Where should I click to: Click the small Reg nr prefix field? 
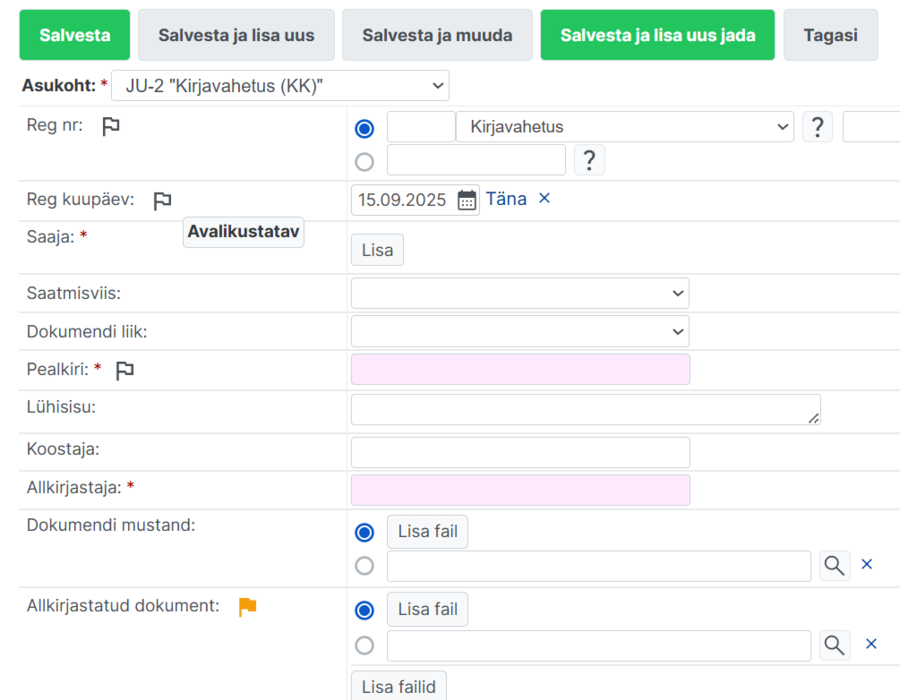[x=421, y=127]
